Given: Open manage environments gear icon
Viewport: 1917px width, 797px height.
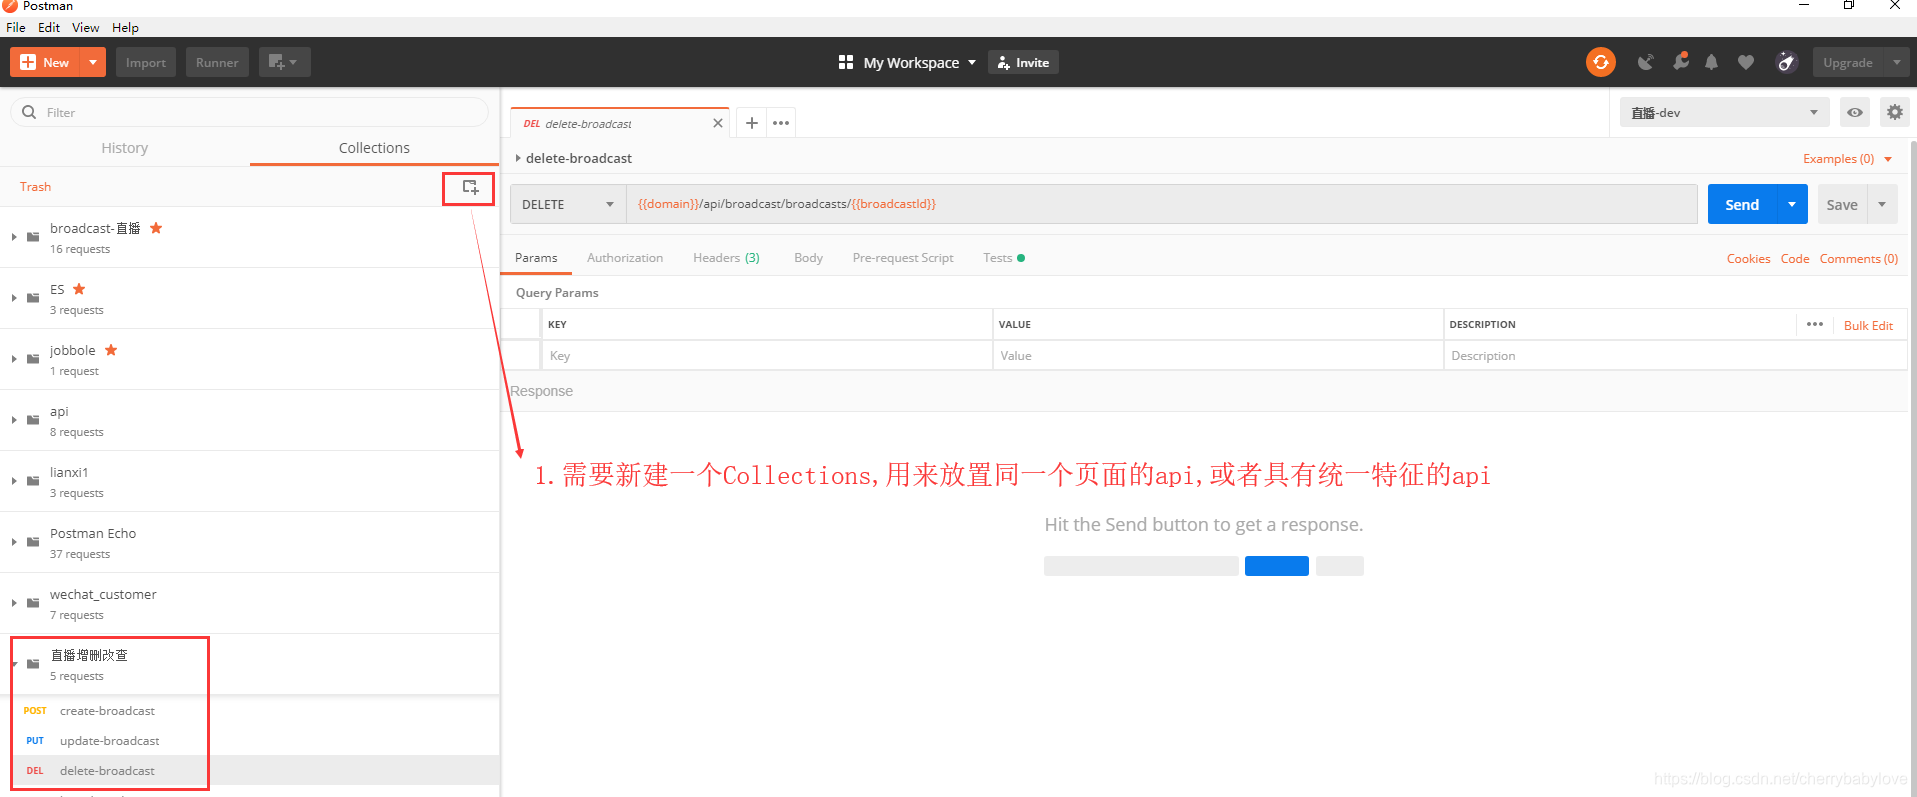Looking at the screenshot, I should pyautogui.click(x=1894, y=112).
